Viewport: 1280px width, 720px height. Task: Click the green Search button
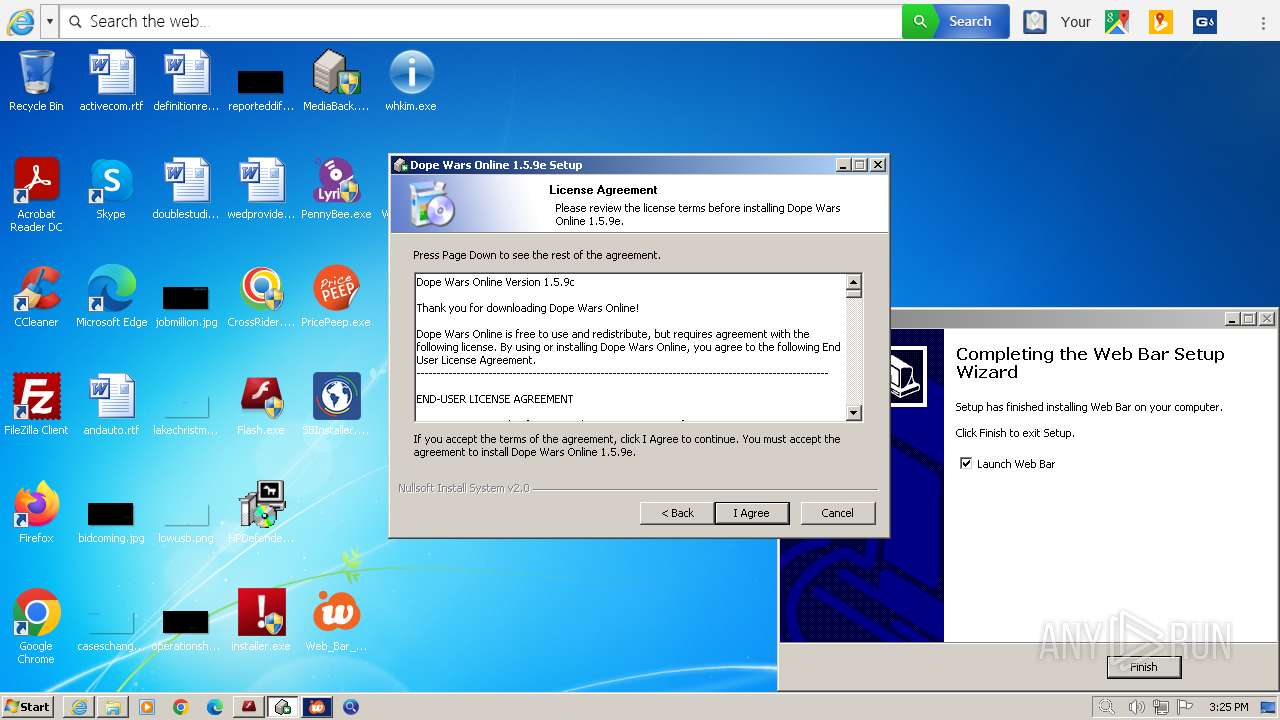(x=955, y=21)
